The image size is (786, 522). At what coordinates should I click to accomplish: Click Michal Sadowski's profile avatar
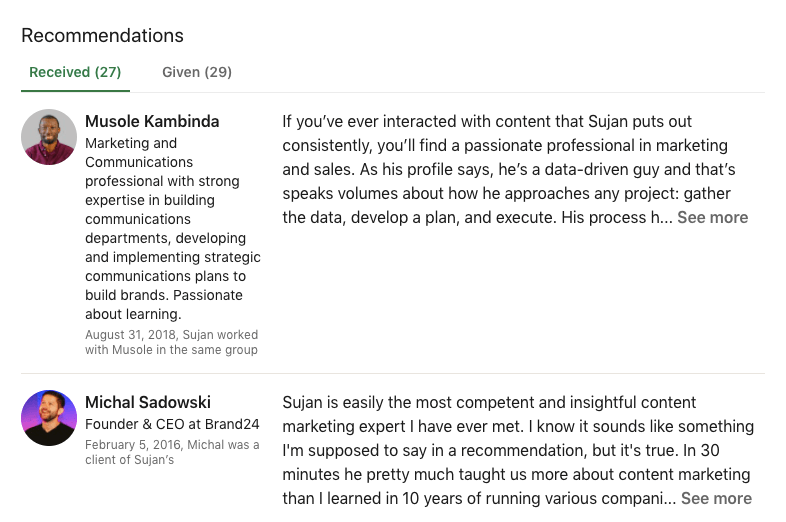[x=49, y=418]
